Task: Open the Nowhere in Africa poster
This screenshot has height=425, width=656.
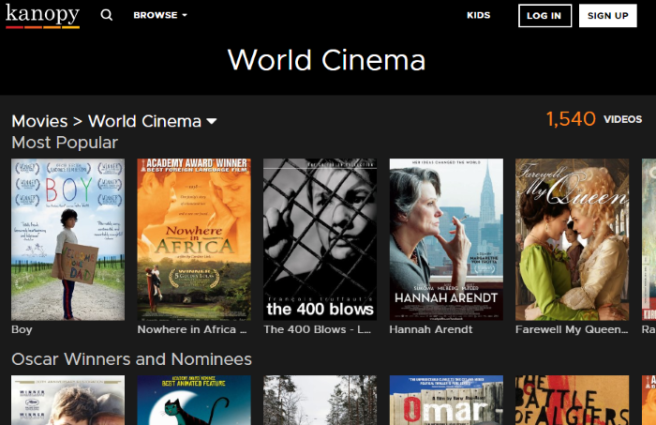Action: (x=194, y=239)
